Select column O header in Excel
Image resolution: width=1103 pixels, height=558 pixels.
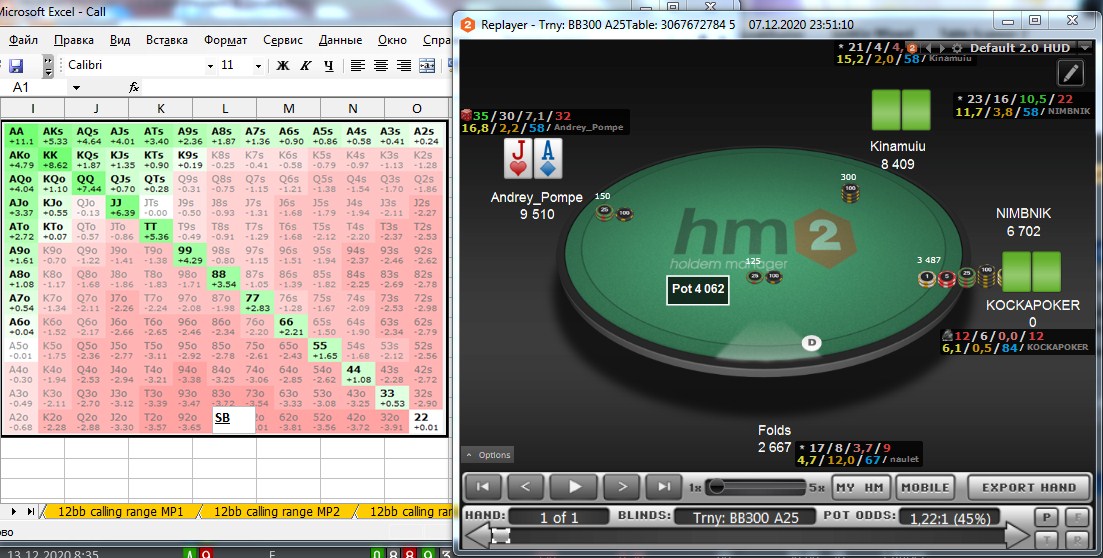[x=416, y=108]
